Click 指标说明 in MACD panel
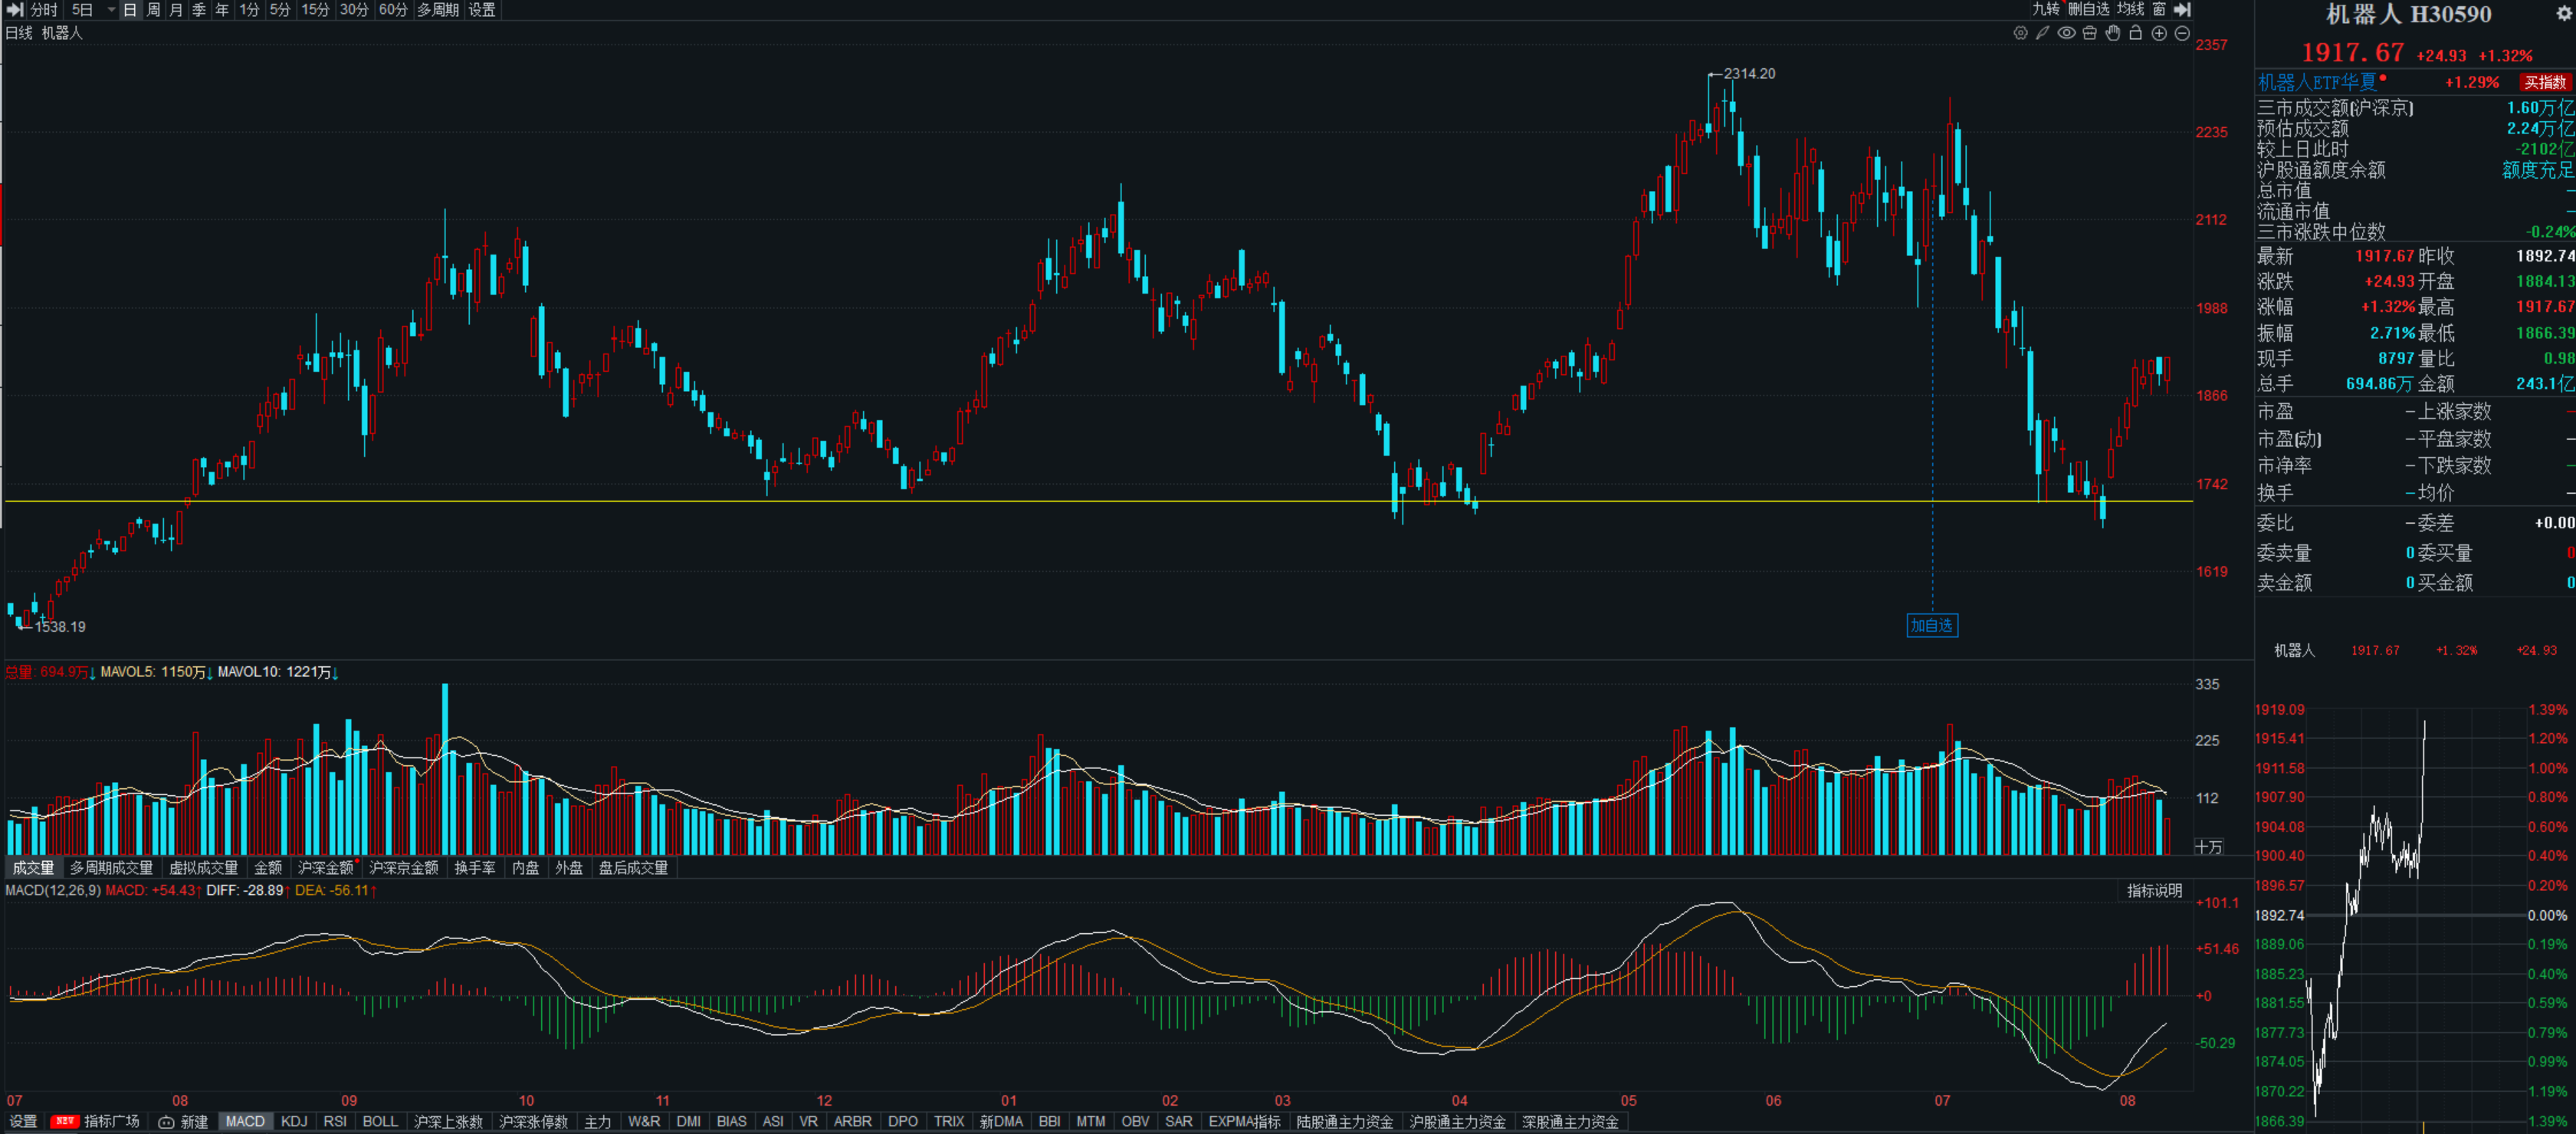The image size is (2576, 1134). pos(2154,890)
